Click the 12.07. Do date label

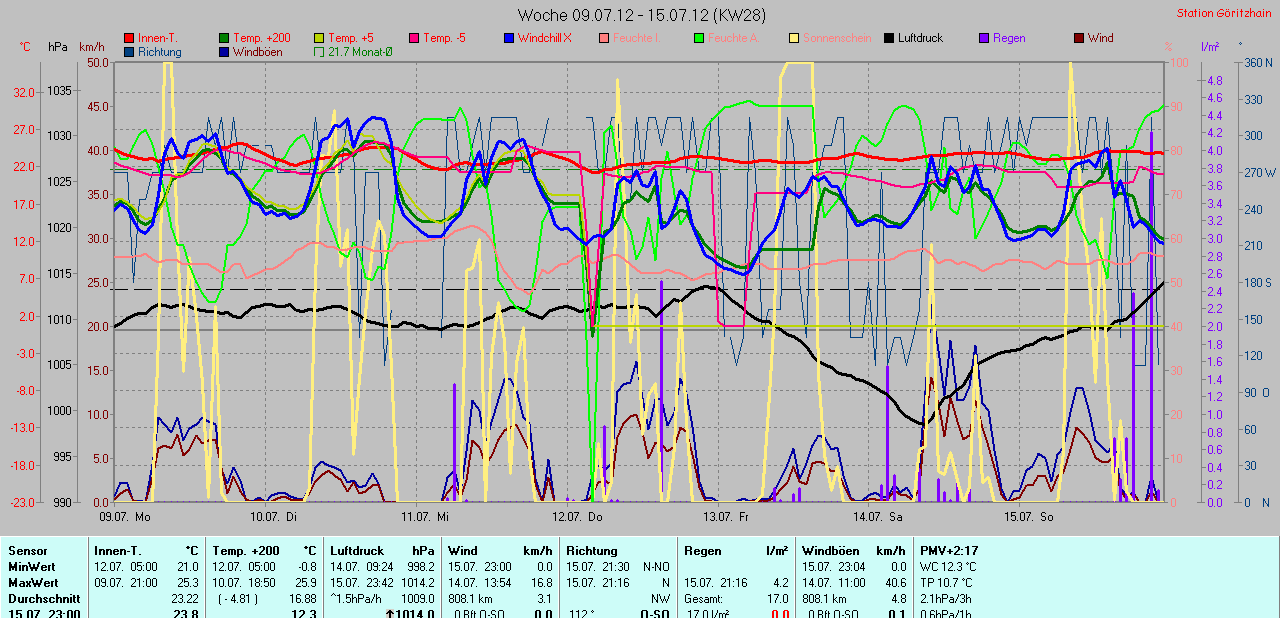(x=575, y=517)
